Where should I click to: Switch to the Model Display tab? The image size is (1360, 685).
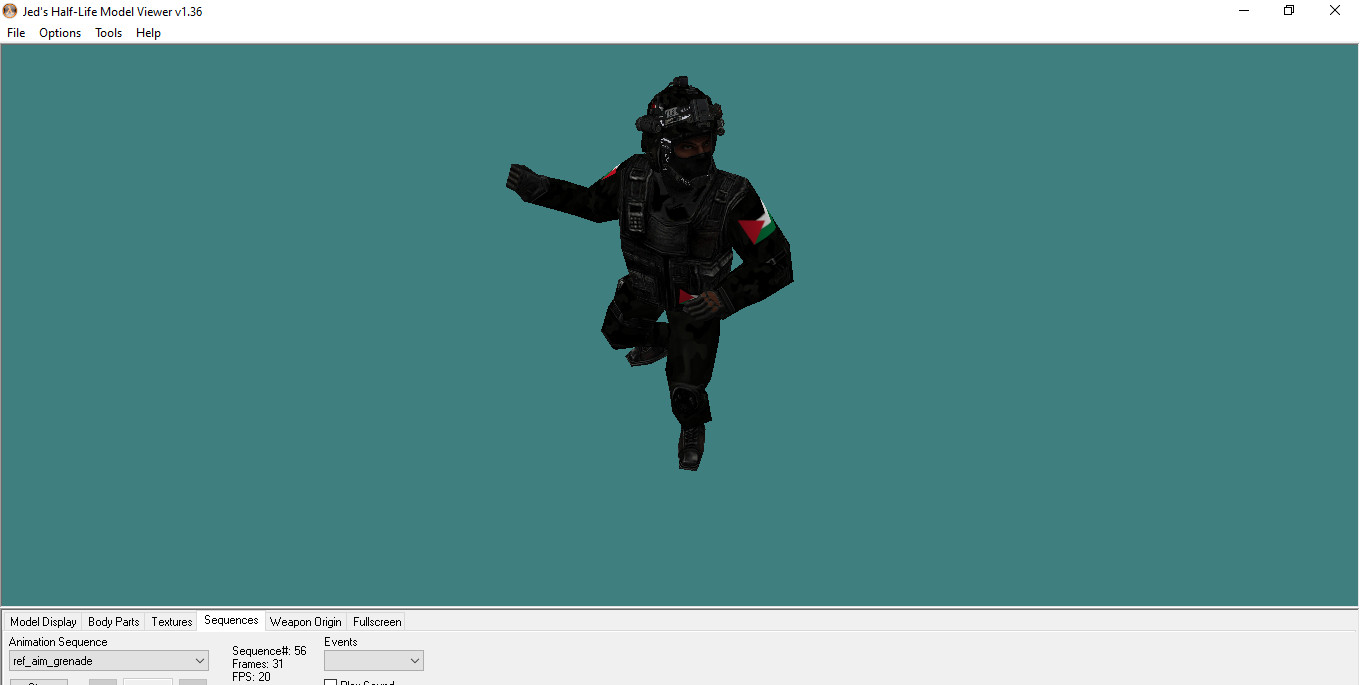pos(43,621)
